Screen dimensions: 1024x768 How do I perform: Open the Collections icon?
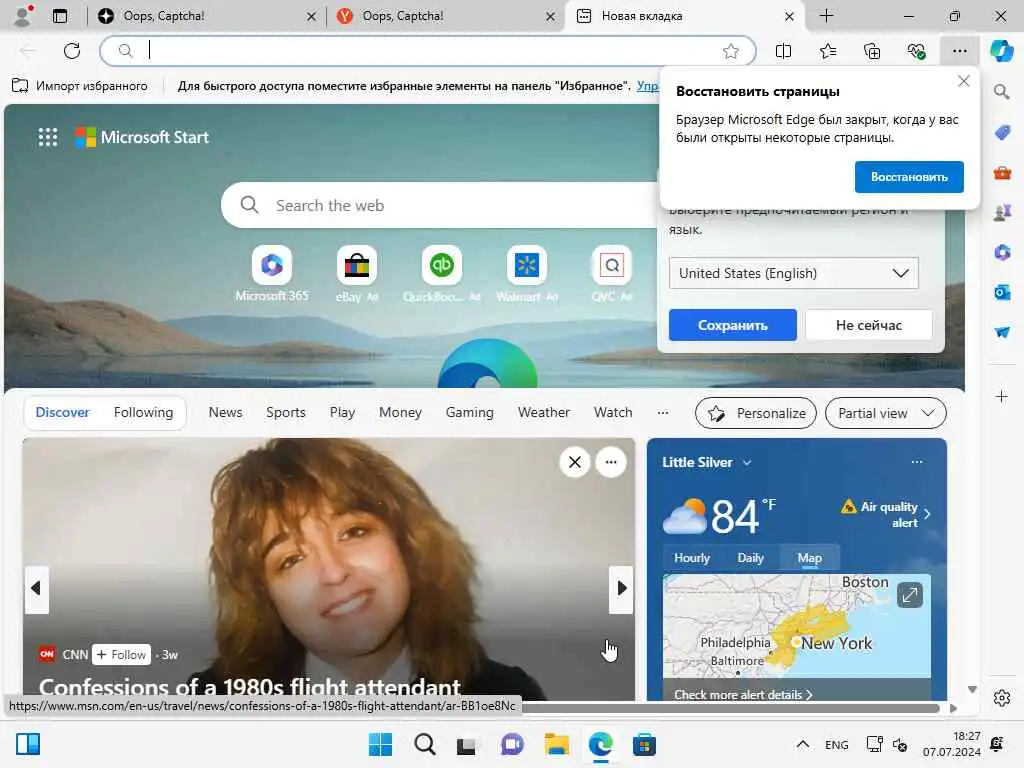tap(872, 51)
